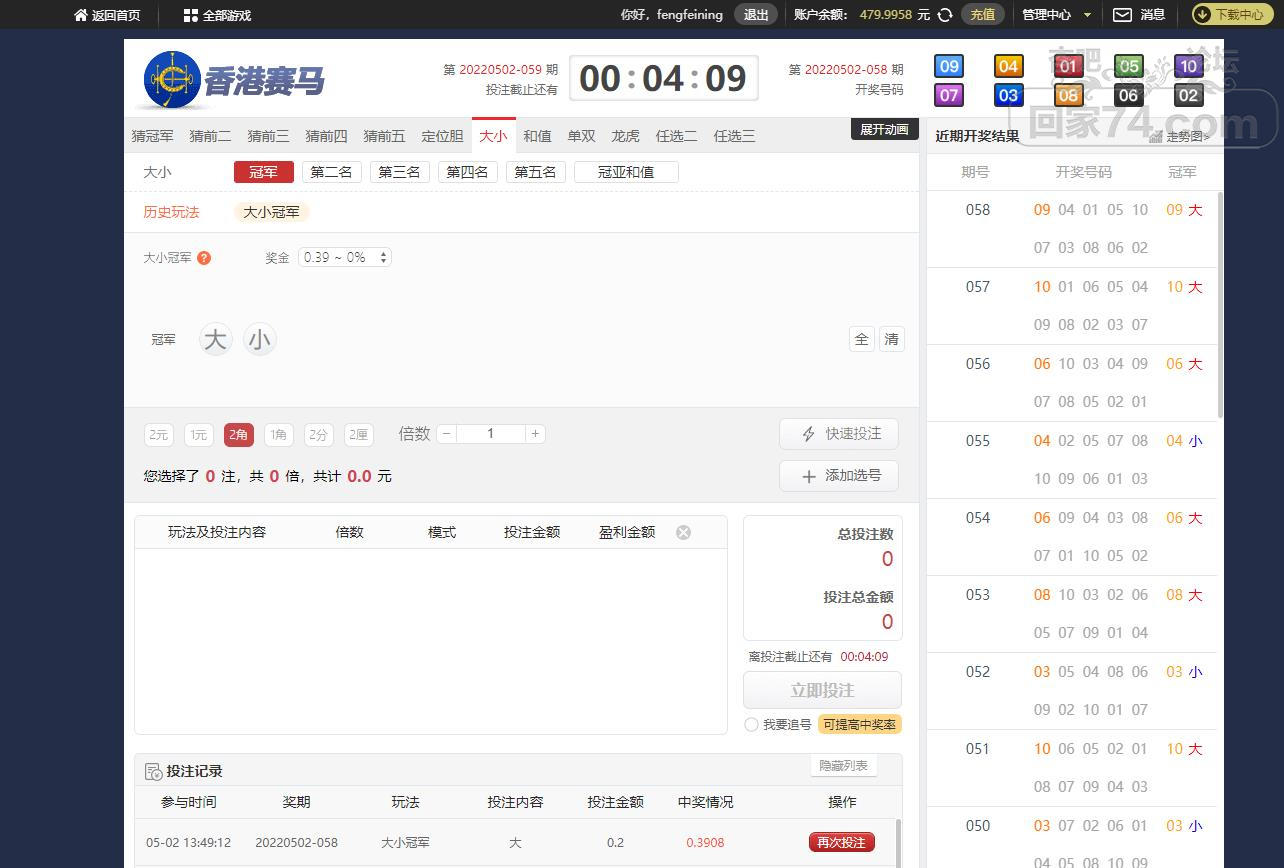1284x868 pixels.
Task: Select 大 for champion bet
Action: pyautogui.click(x=215, y=340)
